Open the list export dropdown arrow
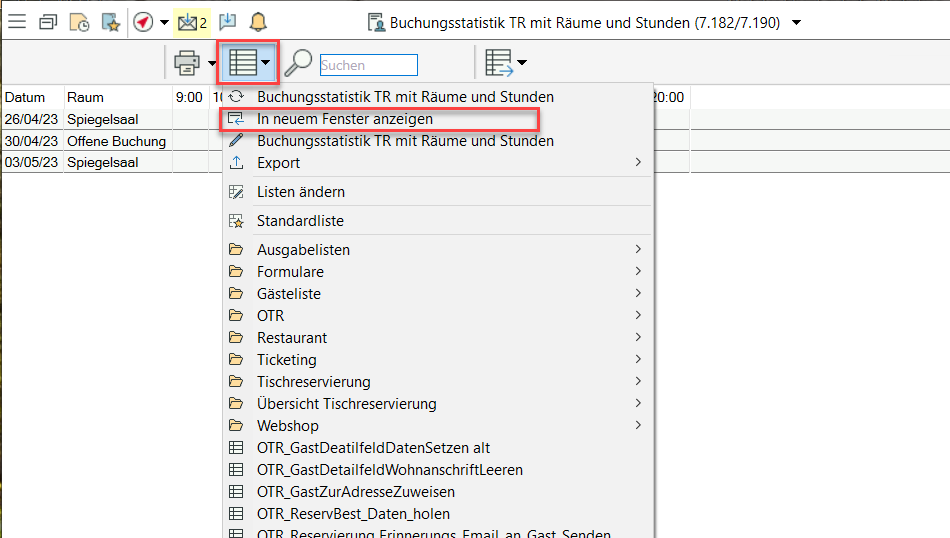 click(x=522, y=64)
